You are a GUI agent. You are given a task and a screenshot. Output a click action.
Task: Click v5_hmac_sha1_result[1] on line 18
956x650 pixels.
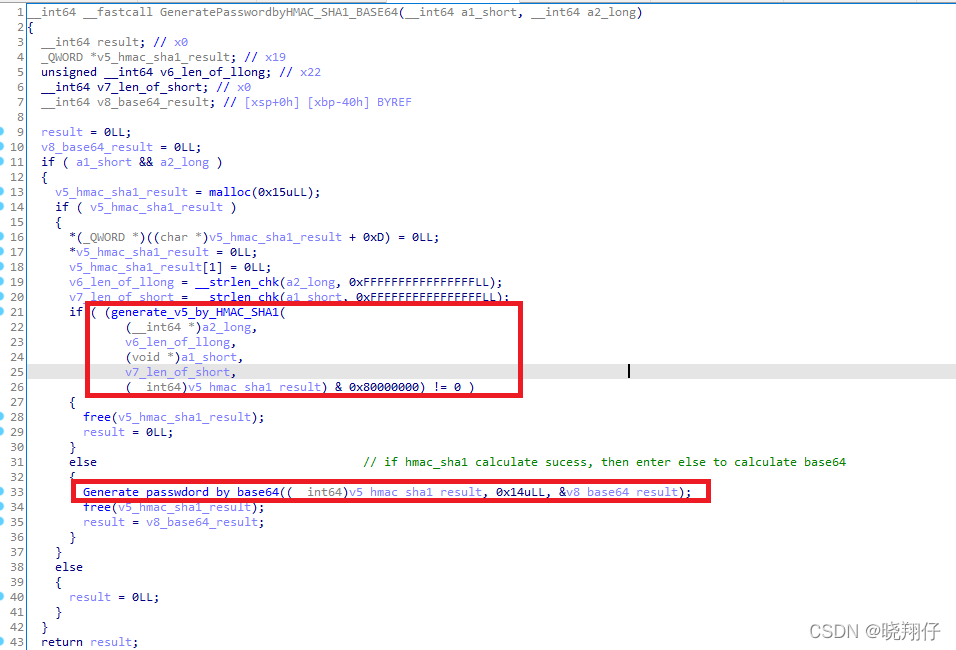tap(146, 267)
